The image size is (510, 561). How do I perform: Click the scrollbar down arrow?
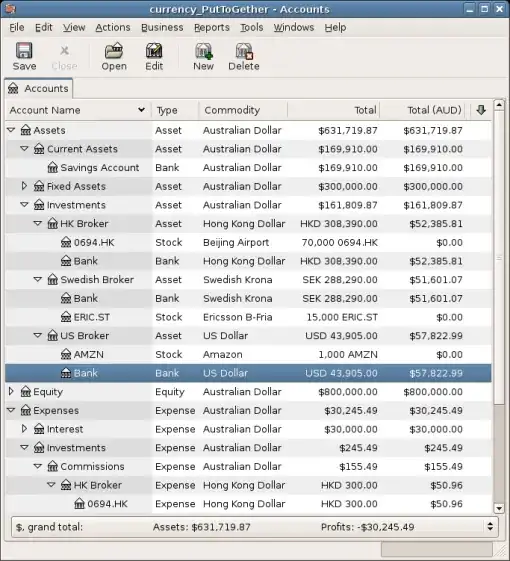[499, 508]
